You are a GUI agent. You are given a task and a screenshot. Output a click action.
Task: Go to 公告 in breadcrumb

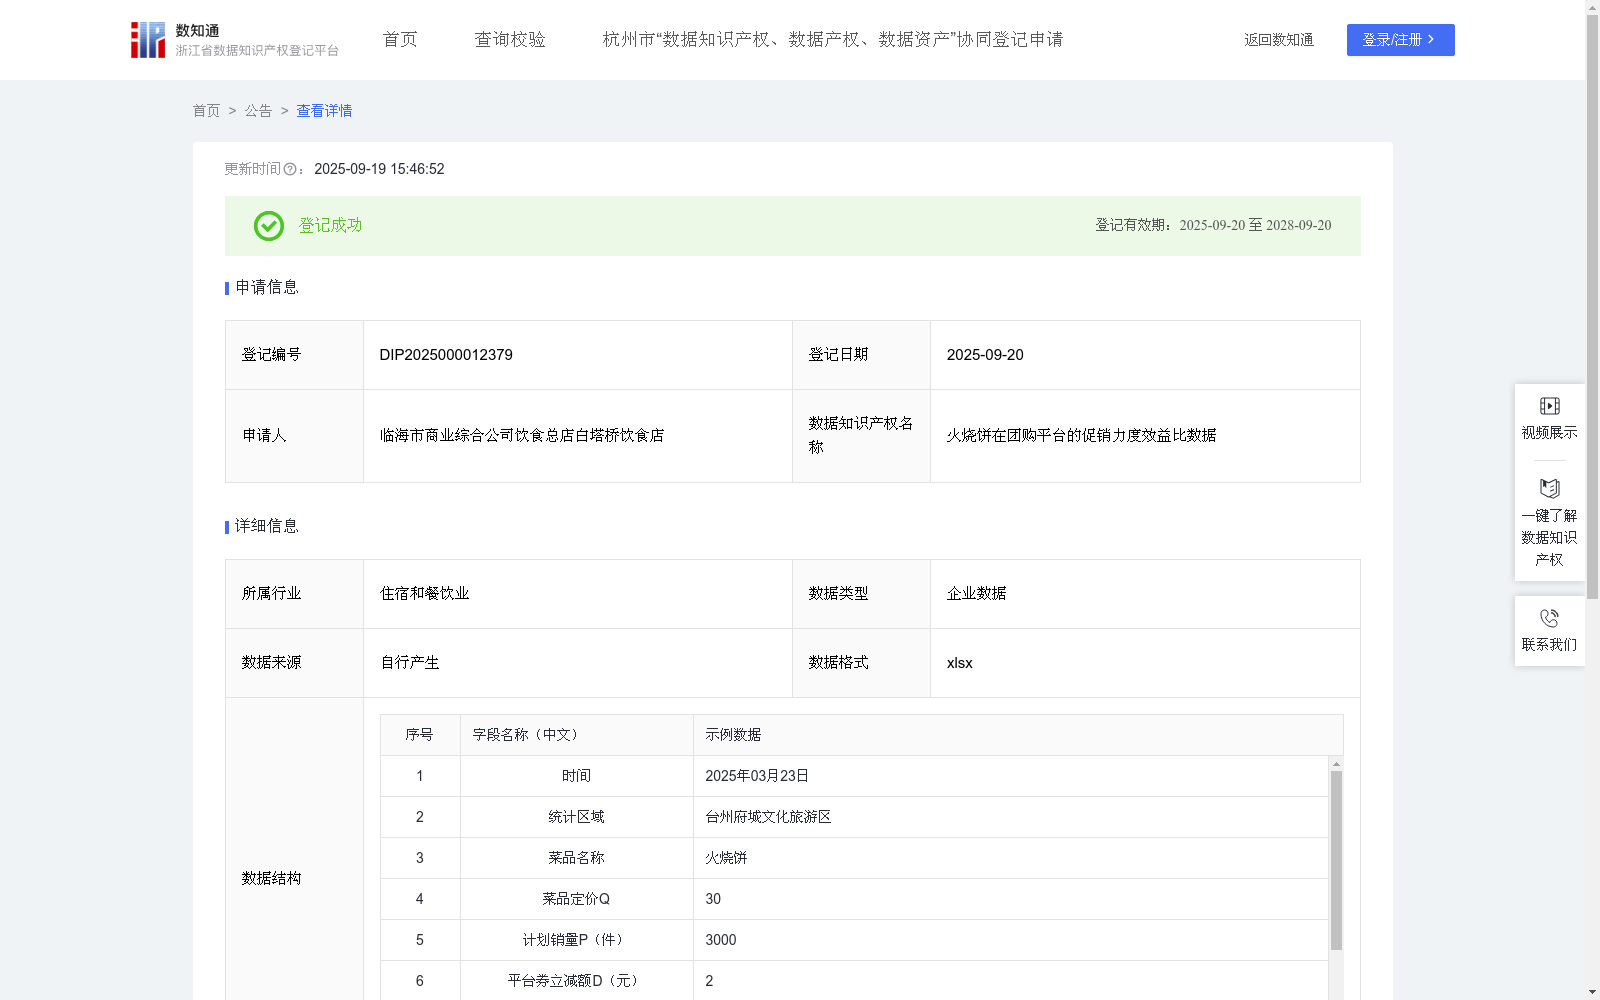coord(258,111)
